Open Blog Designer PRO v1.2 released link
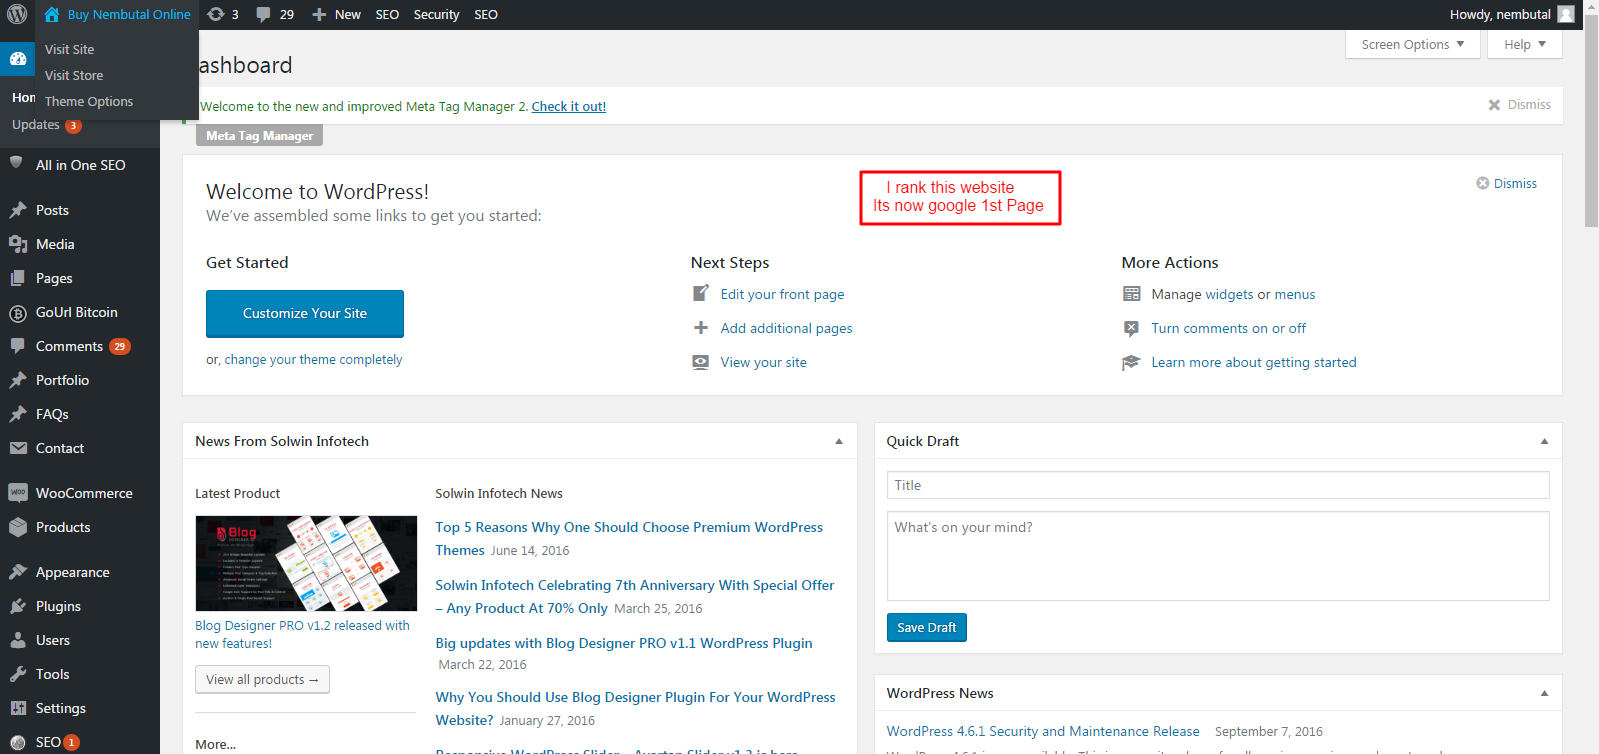 [x=302, y=634]
